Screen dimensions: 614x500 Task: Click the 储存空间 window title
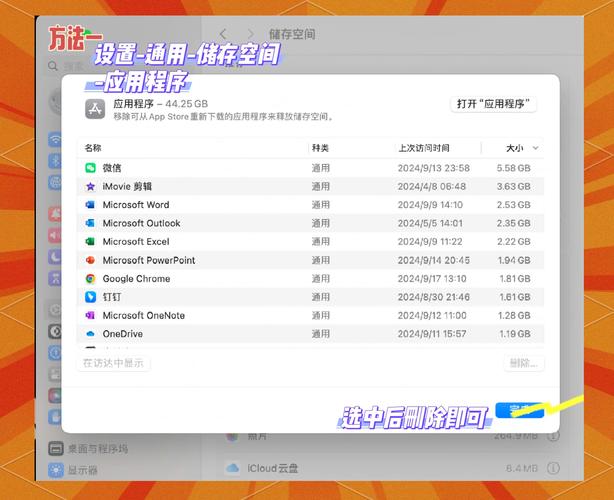(x=292, y=34)
